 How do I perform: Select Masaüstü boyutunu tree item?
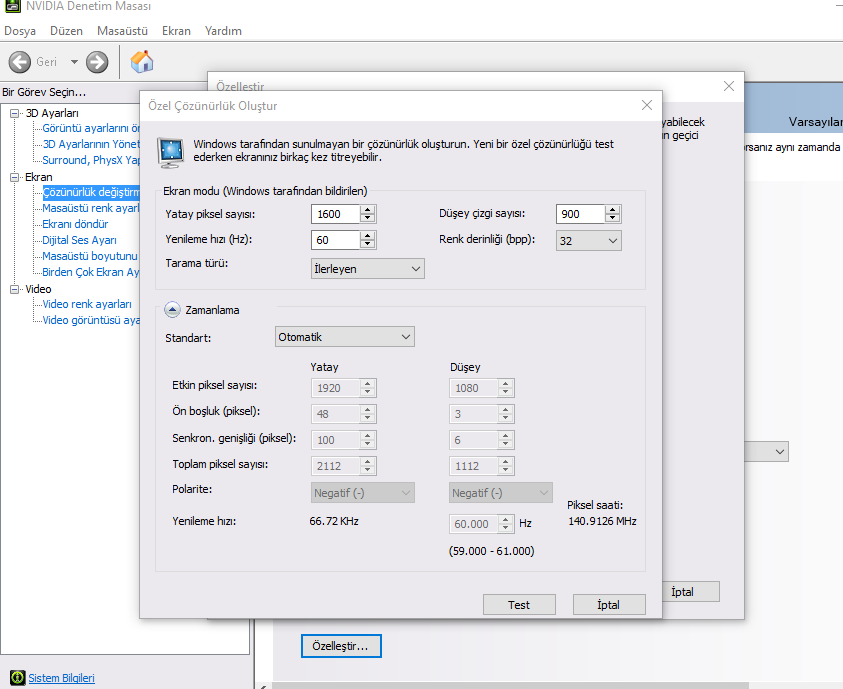tap(90, 256)
